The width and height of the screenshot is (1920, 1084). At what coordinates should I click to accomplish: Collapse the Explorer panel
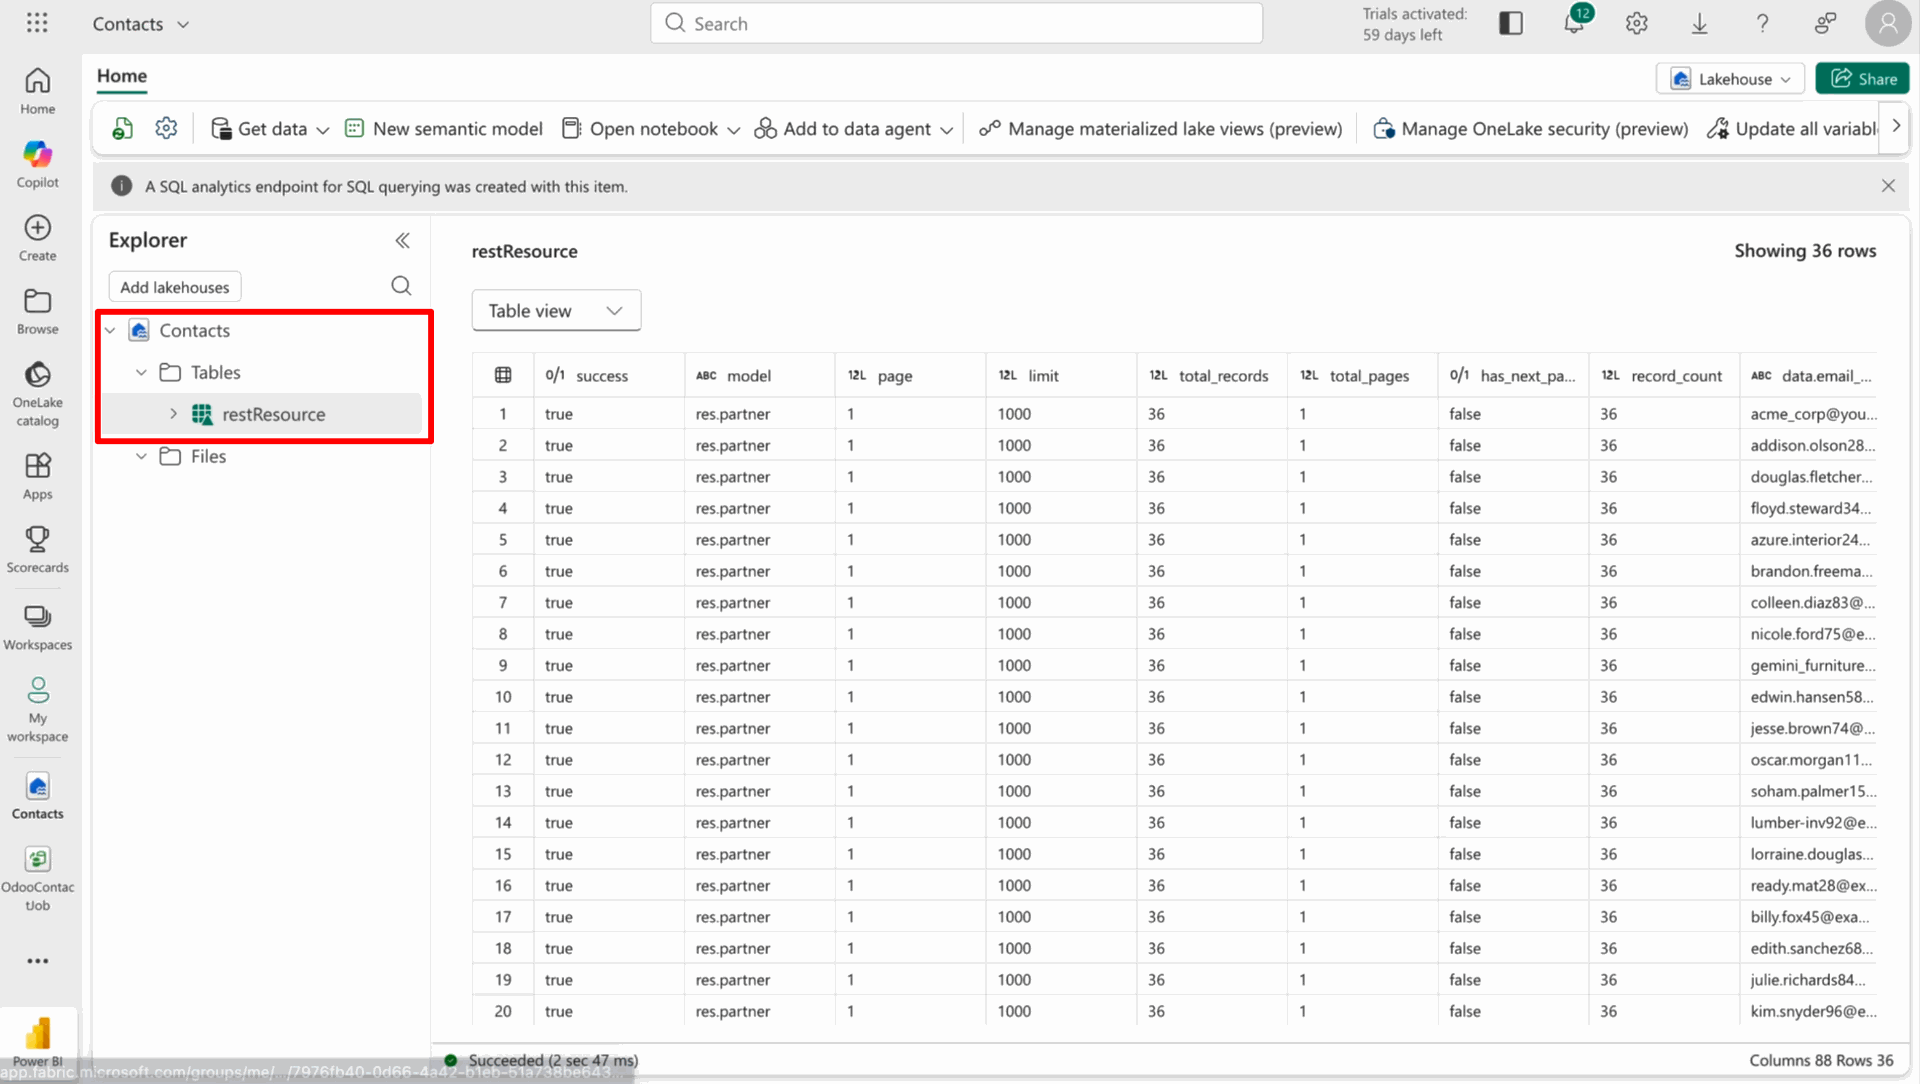click(x=402, y=241)
